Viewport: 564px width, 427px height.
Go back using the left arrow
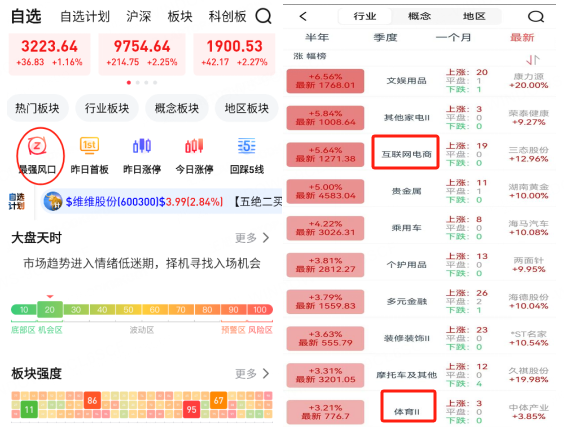303,16
